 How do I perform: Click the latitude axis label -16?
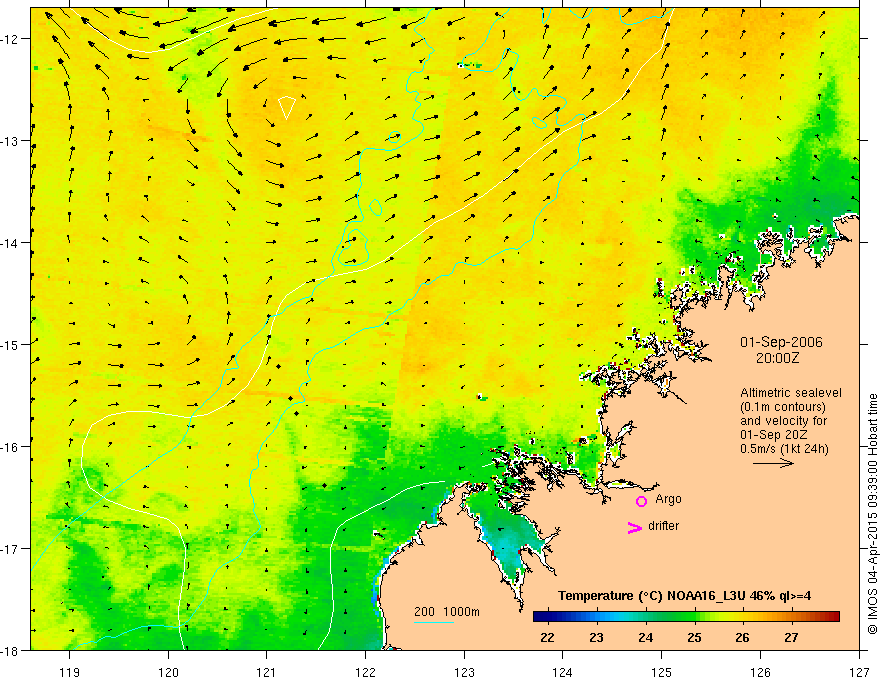point(11,447)
